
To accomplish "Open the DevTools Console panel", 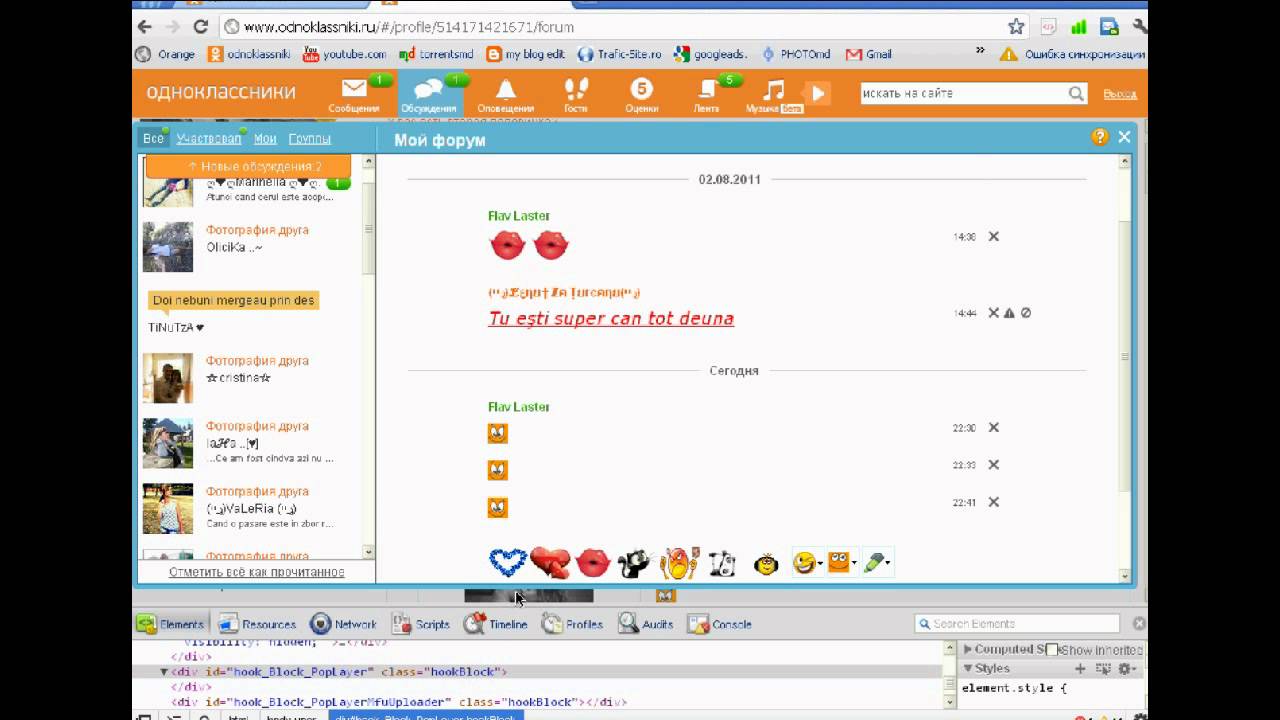I will [x=719, y=624].
